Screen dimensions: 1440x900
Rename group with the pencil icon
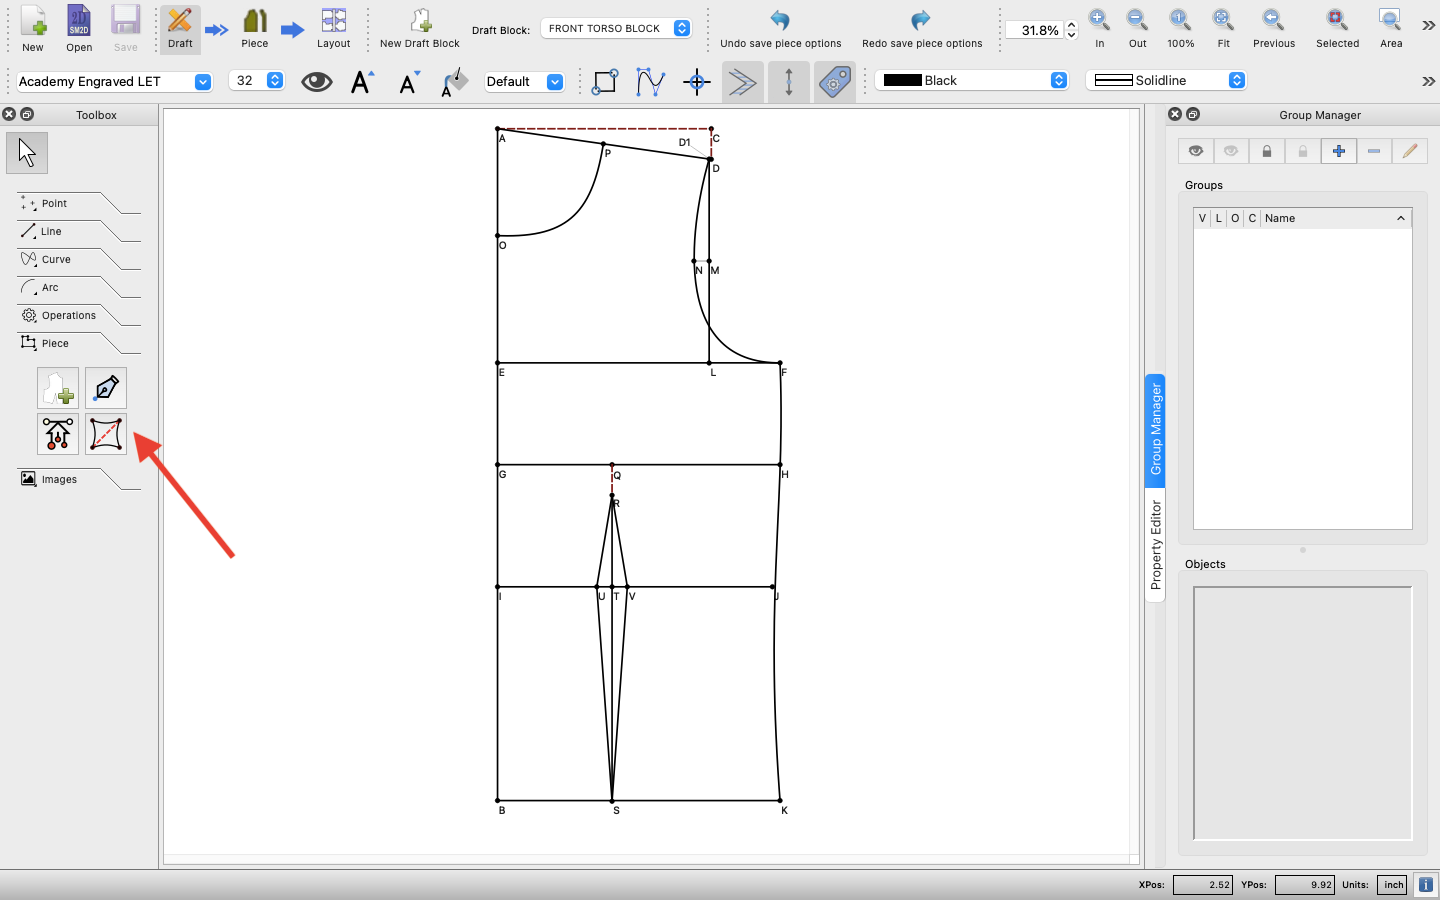pyautogui.click(x=1410, y=151)
